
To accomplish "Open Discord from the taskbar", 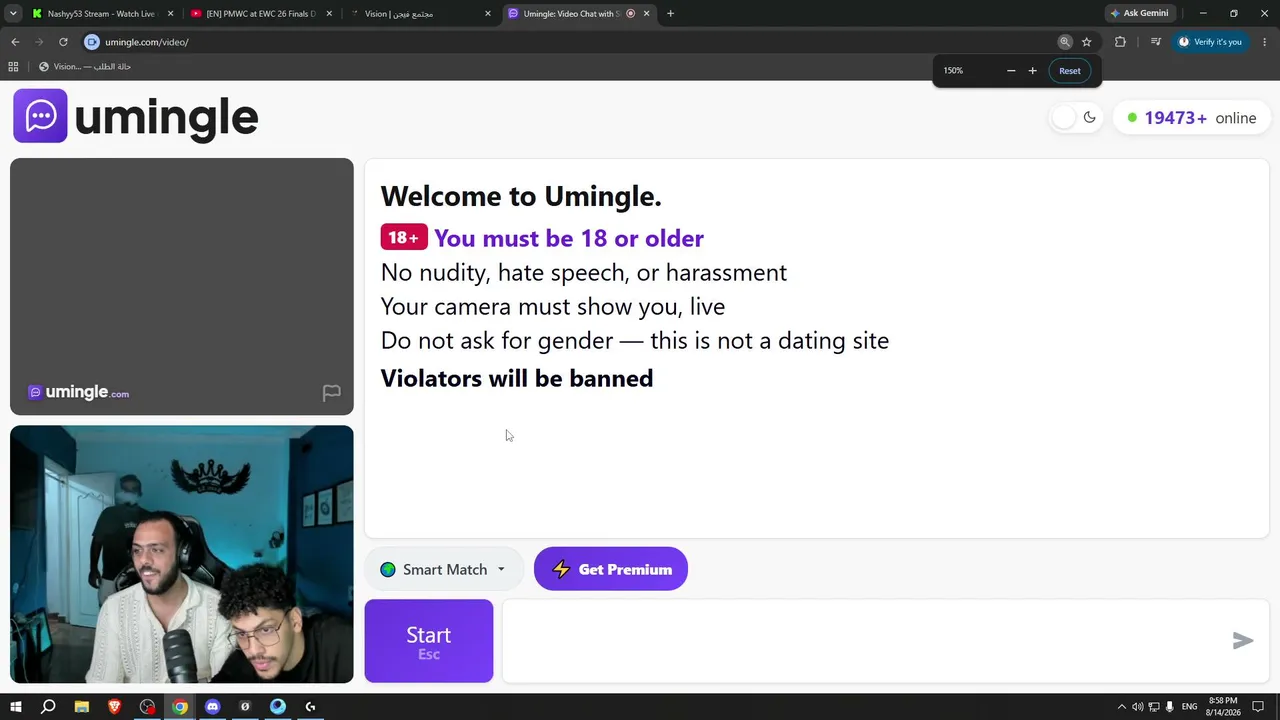I will point(212,707).
